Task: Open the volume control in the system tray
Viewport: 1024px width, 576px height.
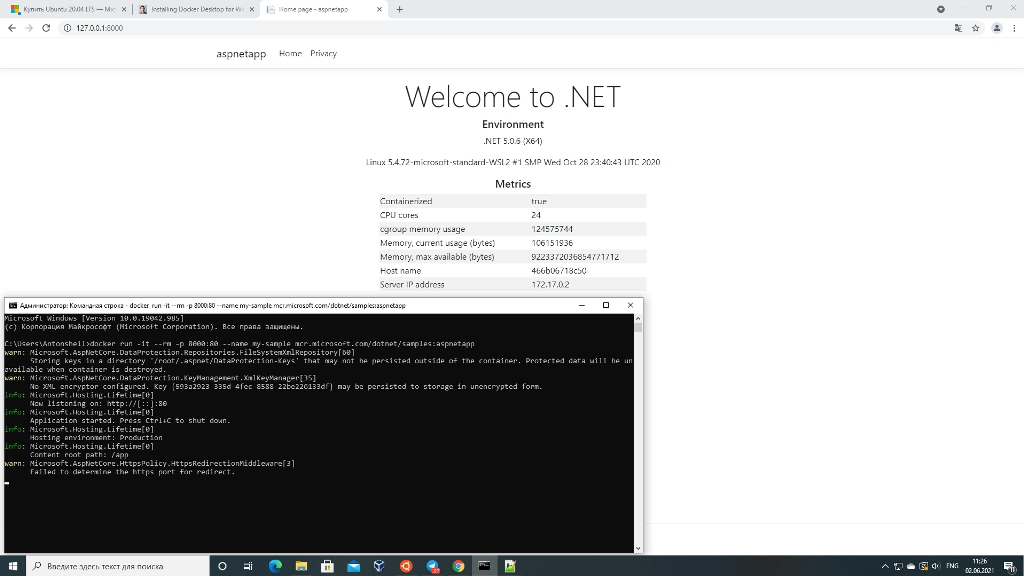Action: pyautogui.click(x=936, y=566)
